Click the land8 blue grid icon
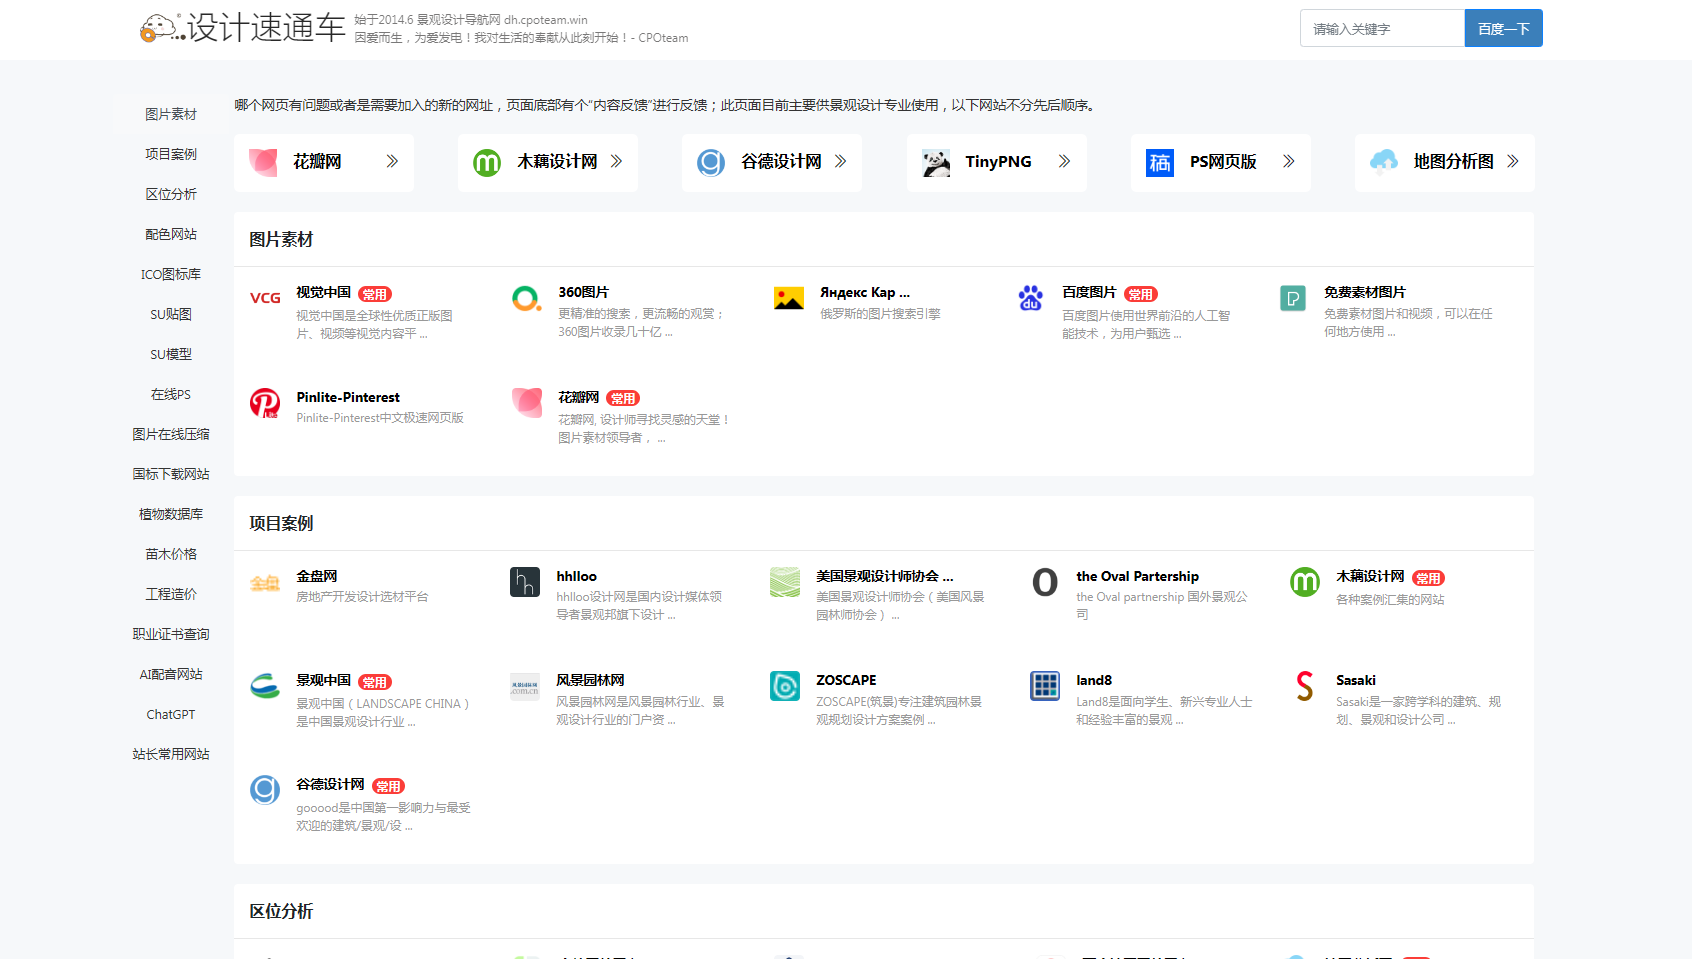This screenshot has width=1692, height=959. pos(1045,686)
